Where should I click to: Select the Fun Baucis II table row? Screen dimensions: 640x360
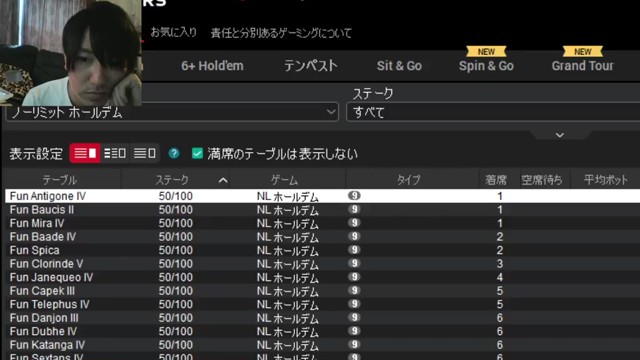(x=322, y=210)
